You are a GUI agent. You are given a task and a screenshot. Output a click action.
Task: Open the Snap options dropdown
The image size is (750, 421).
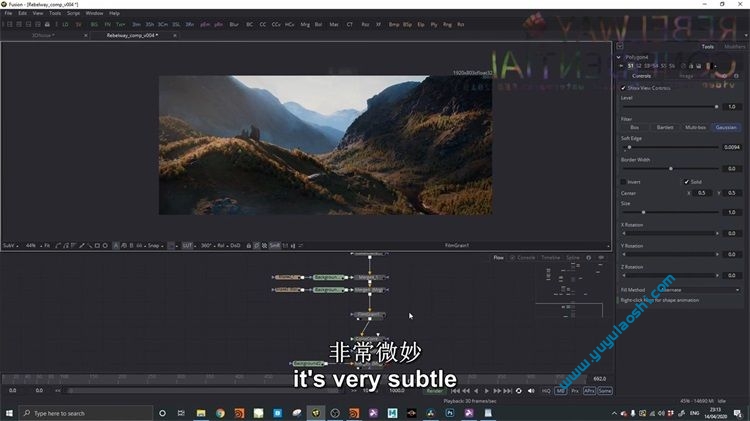(155, 245)
